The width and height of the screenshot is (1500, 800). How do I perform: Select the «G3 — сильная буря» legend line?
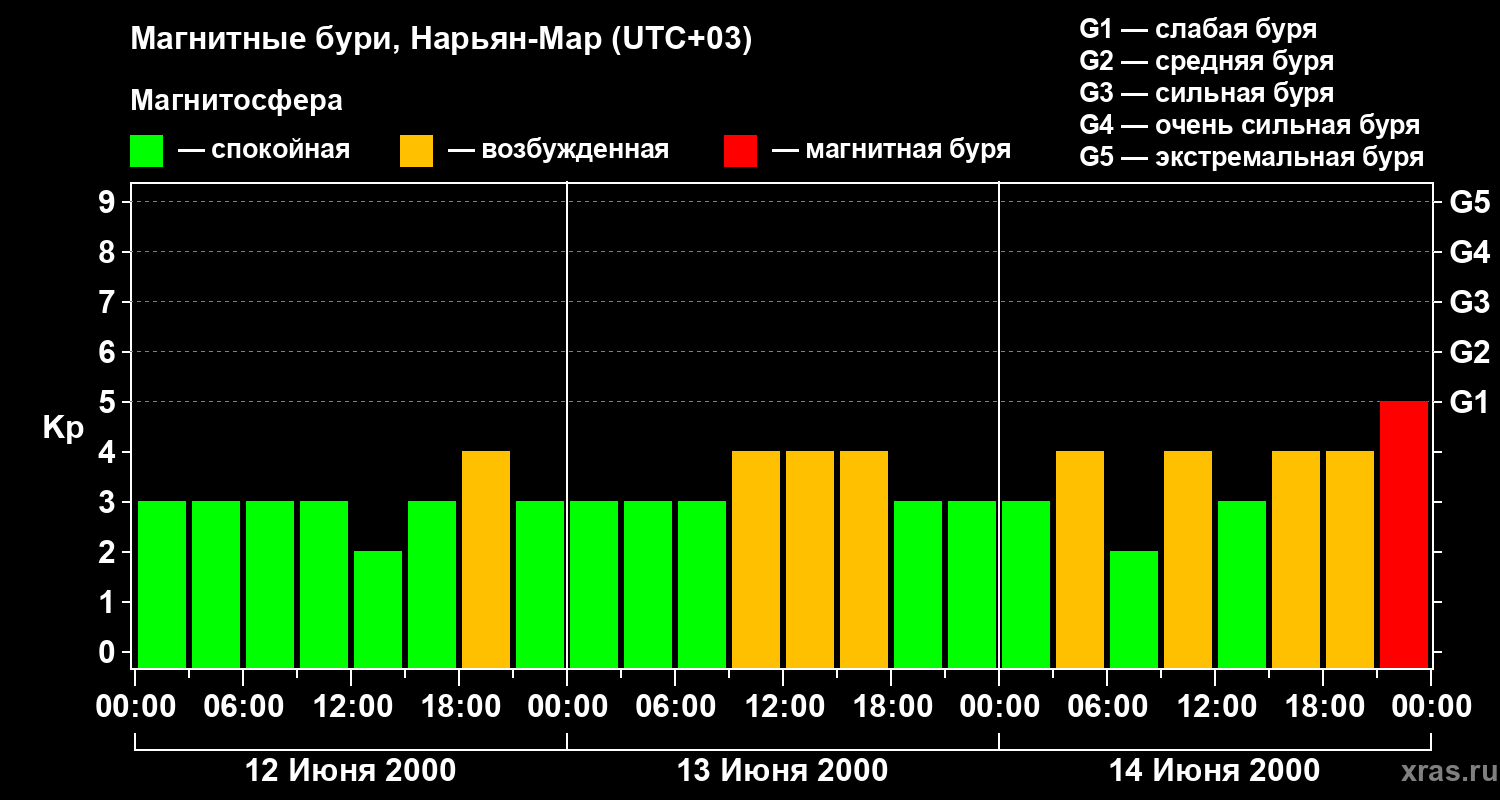(1207, 93)
